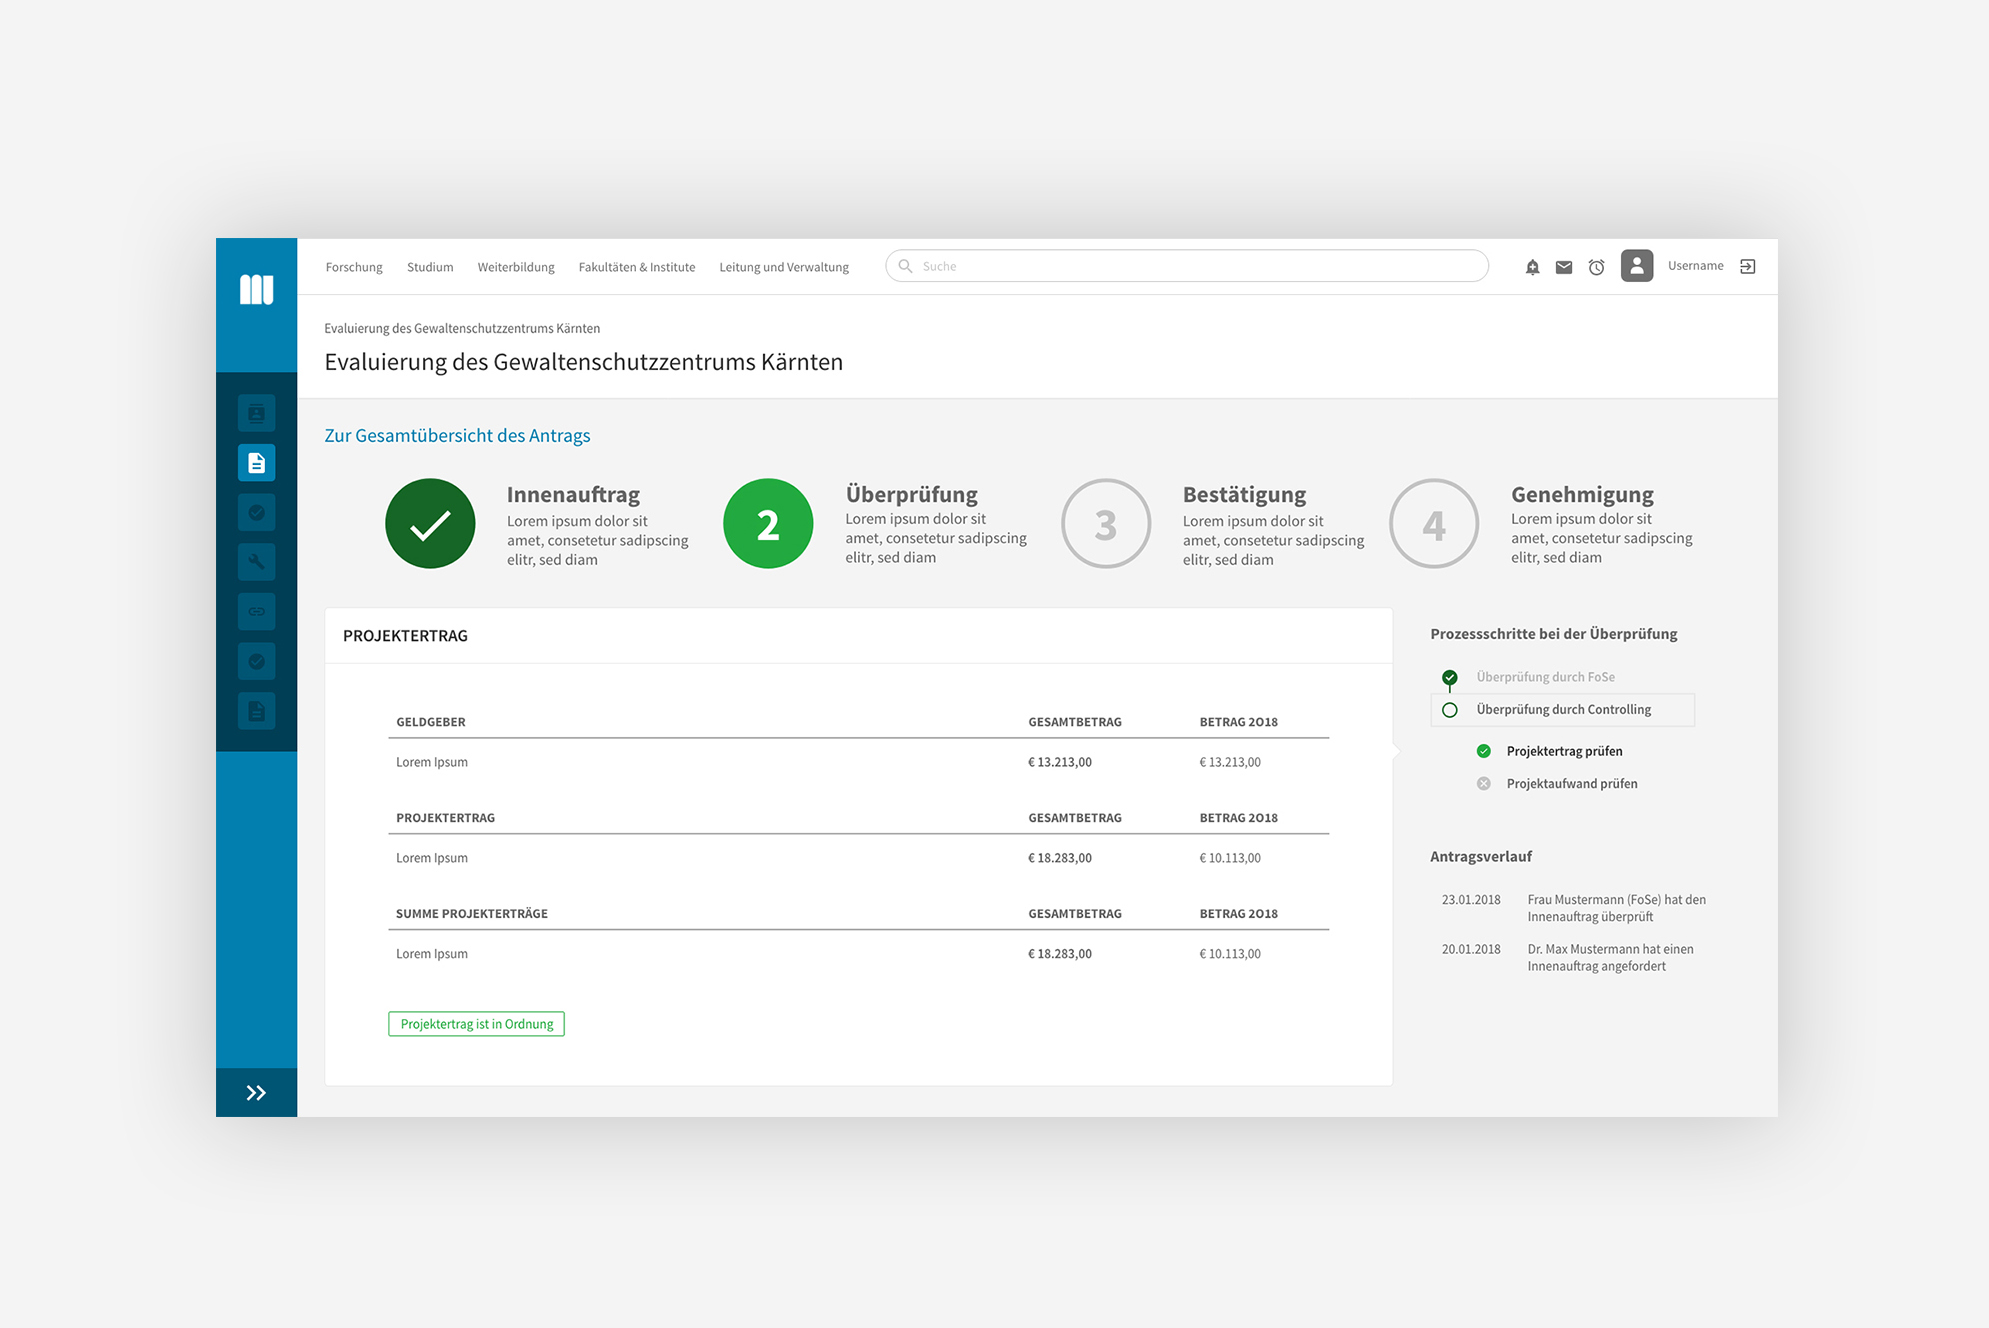
Task: Open the wrench tools sidebar icon
Action: pyautogui.click(x=257, y=562)
